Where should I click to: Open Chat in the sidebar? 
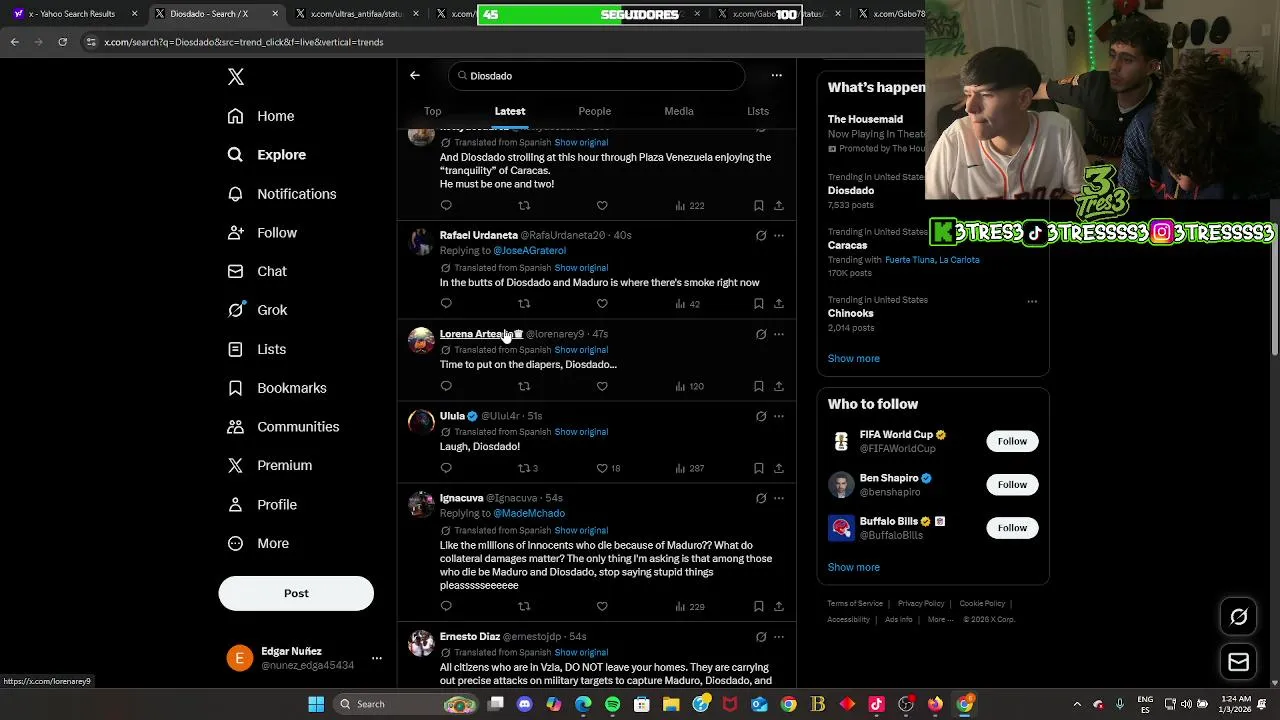(257, 271)
